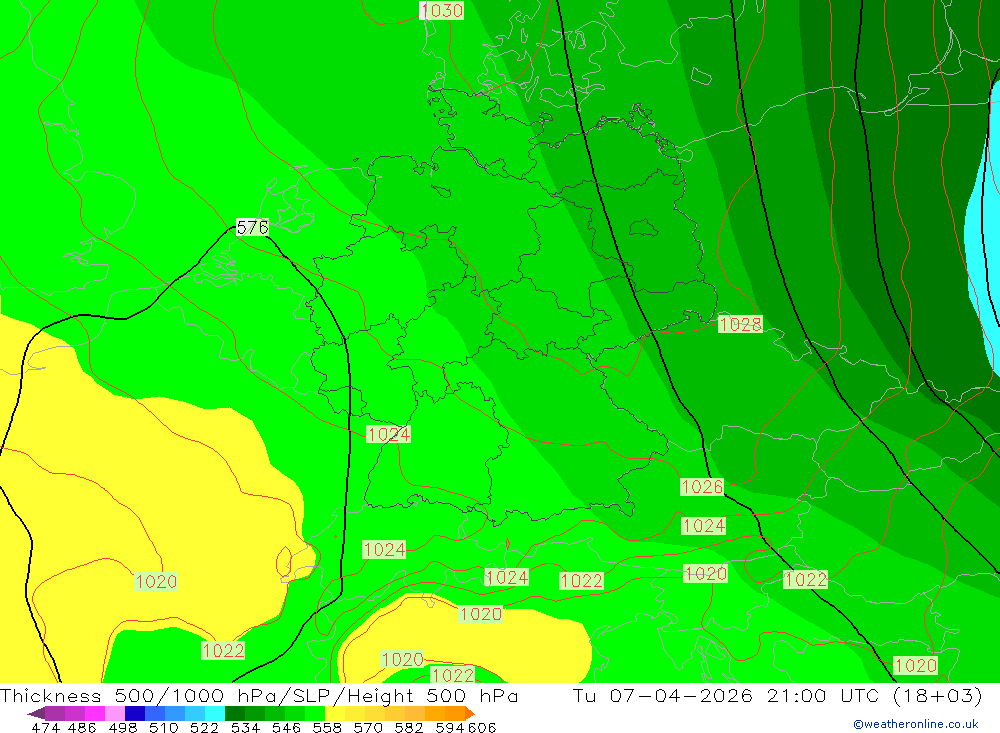
Task: Click the 570 legend value
Action: 368,727
